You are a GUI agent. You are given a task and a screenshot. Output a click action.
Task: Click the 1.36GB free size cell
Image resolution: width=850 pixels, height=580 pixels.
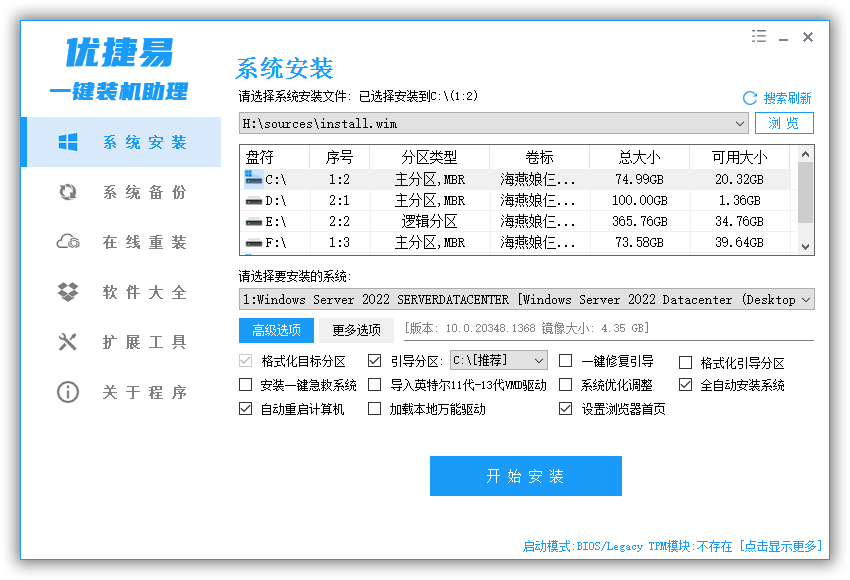(x=739, y=201)
